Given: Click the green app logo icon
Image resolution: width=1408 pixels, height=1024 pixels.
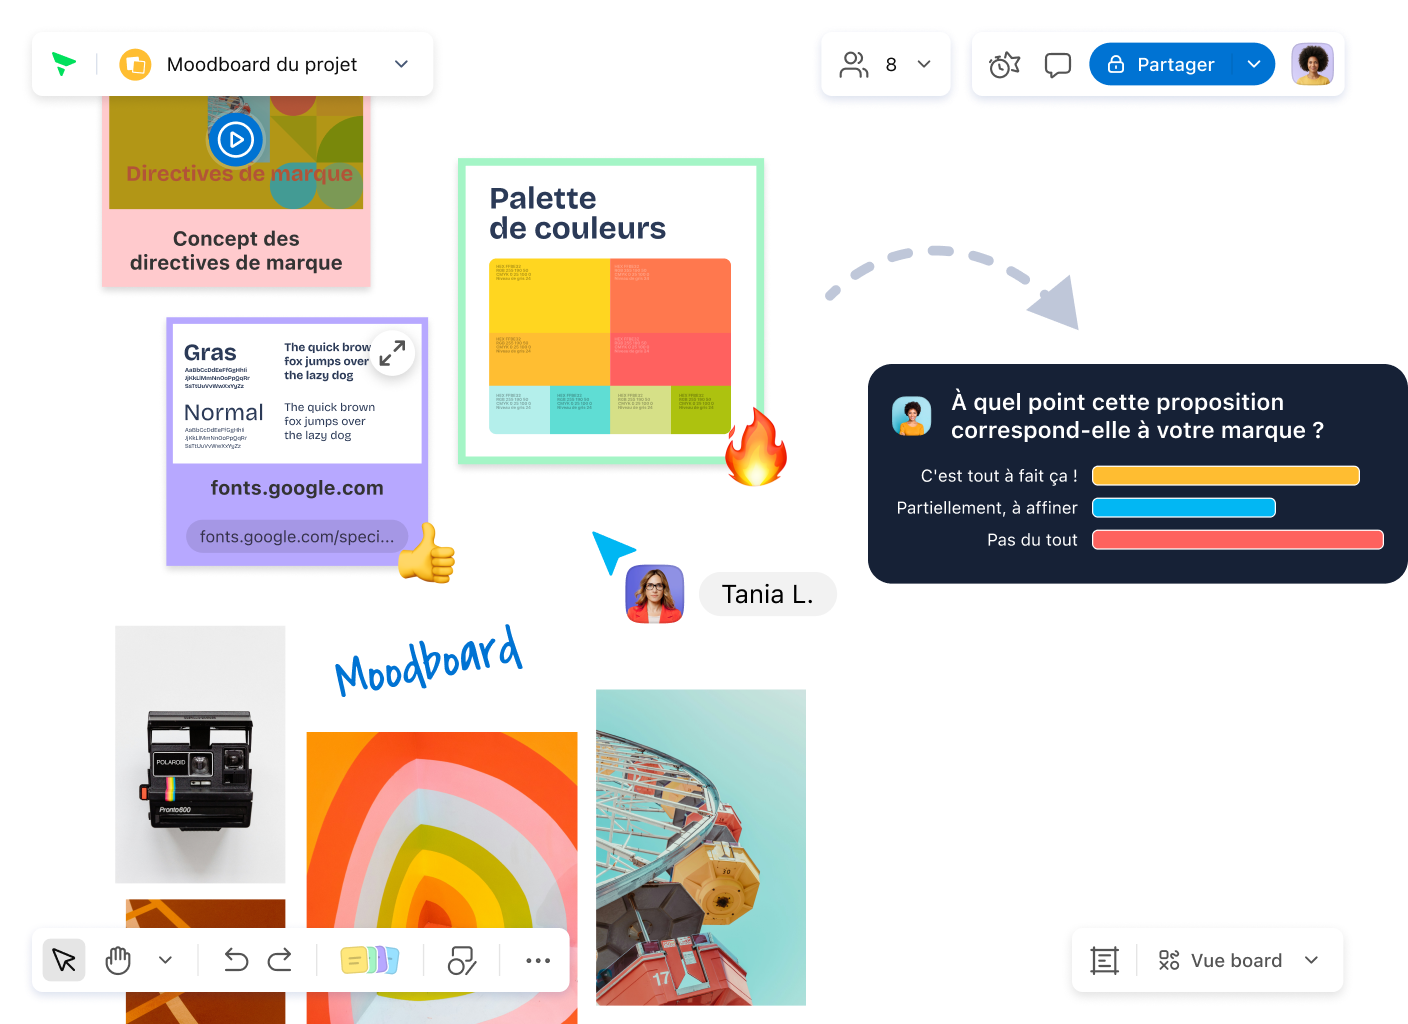Looking at the screenshot, I should point(64,64).
